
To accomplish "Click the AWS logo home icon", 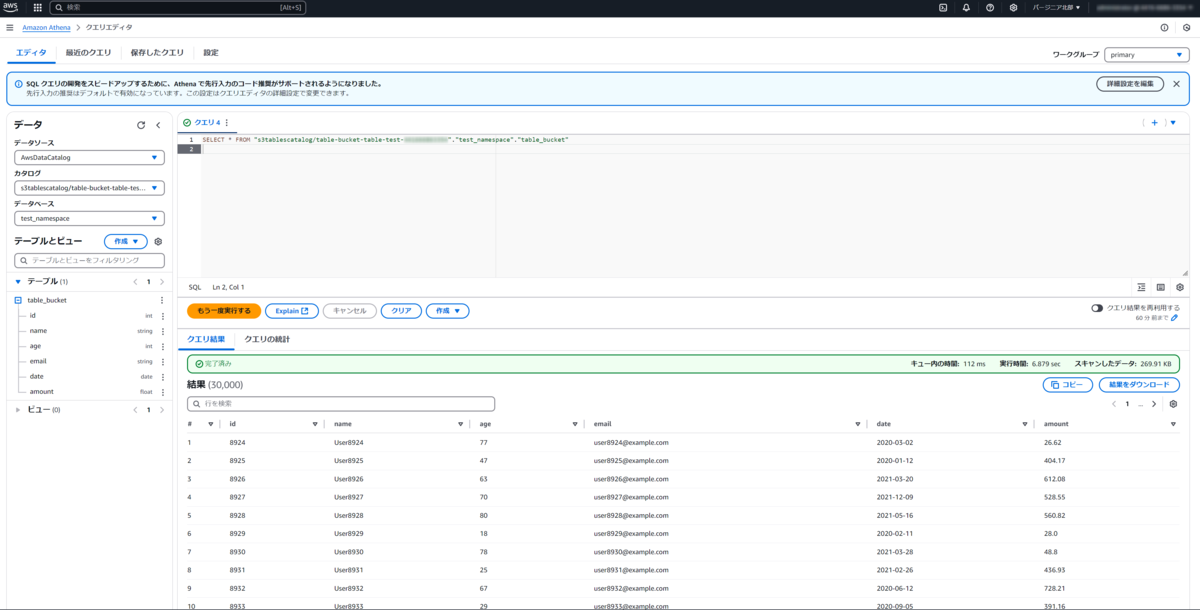I will [11, 7].
